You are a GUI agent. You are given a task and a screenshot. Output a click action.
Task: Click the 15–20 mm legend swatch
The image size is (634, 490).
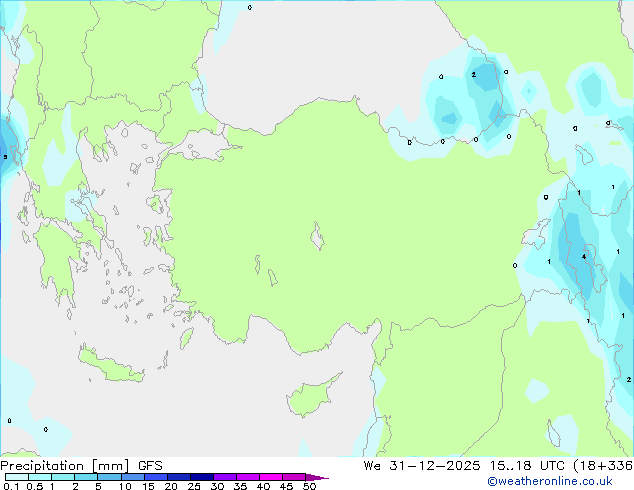(x=156, y=477)
